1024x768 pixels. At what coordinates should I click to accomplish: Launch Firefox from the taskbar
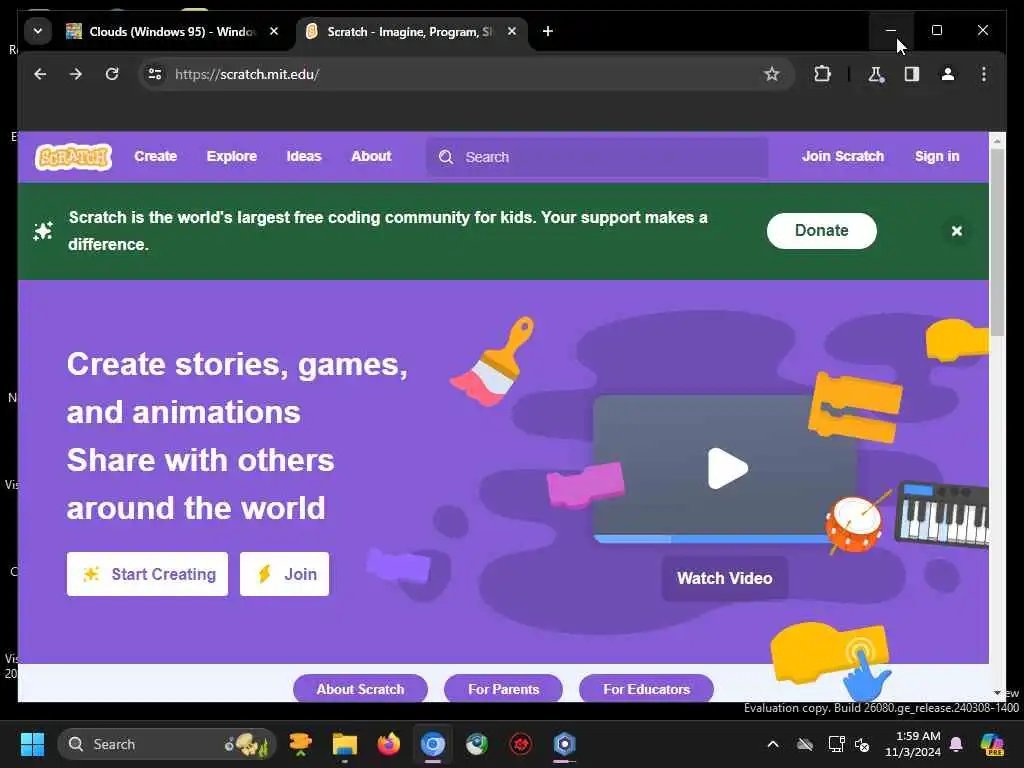[x=389, y=744]
